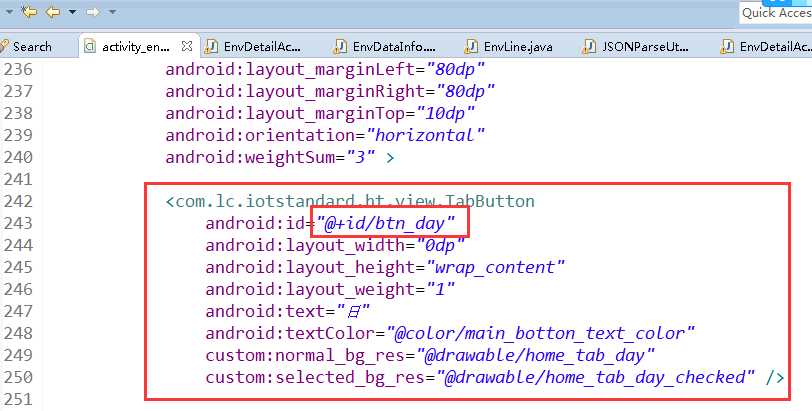Navigate forward with right arrow
The width and height of the screenshot is (812, 411).
coord(93,11)
